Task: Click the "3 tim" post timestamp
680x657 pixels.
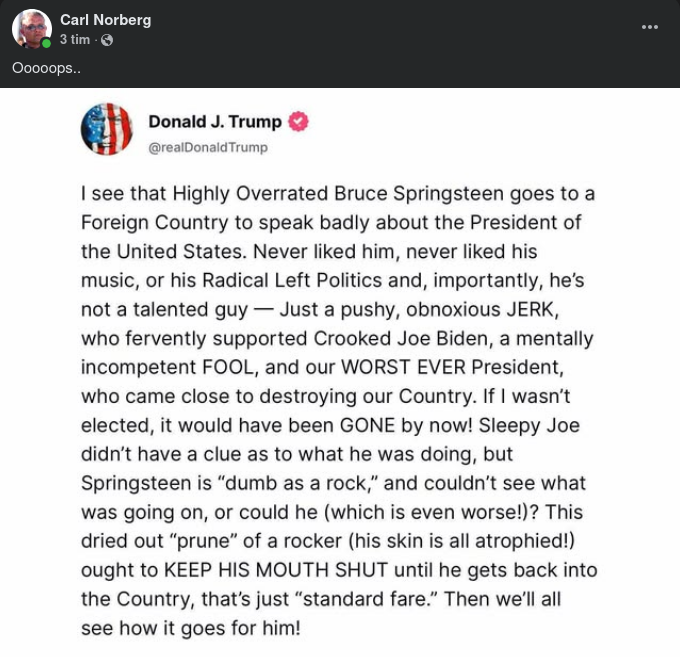Action: (75, 40)
